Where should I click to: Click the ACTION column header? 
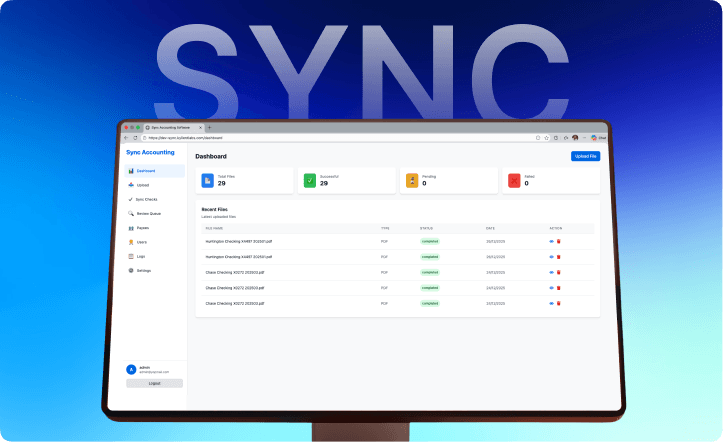(x=556, y=229)
